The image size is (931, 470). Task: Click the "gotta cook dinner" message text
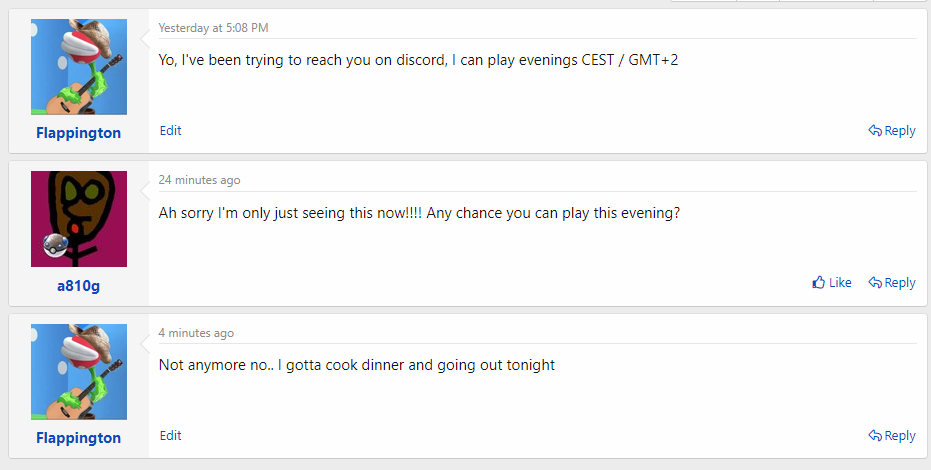click(x=356, y=365)
